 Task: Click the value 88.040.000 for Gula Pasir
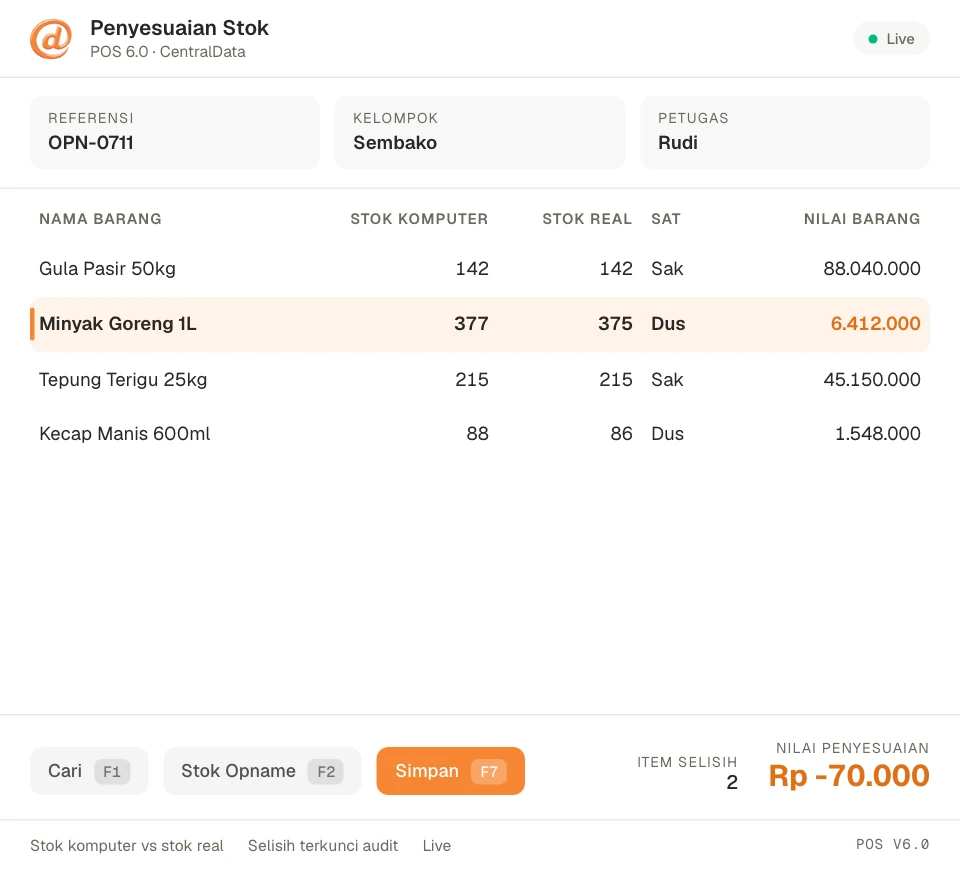click(872, 268)
